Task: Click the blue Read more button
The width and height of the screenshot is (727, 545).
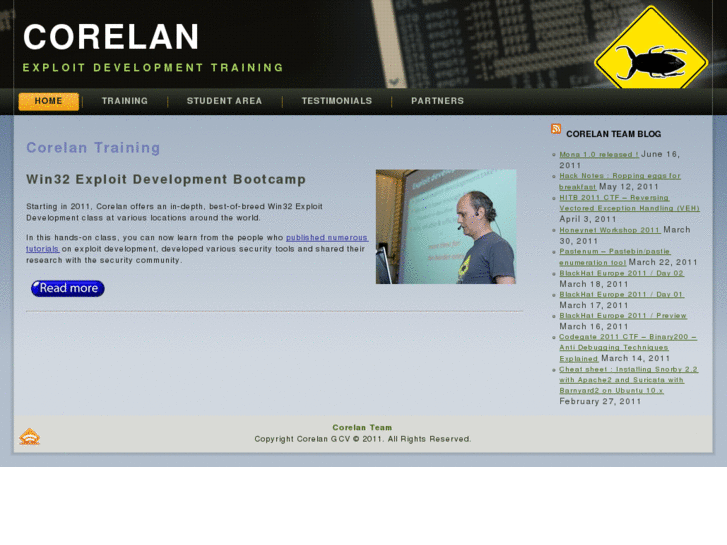Action: [68, 288]
